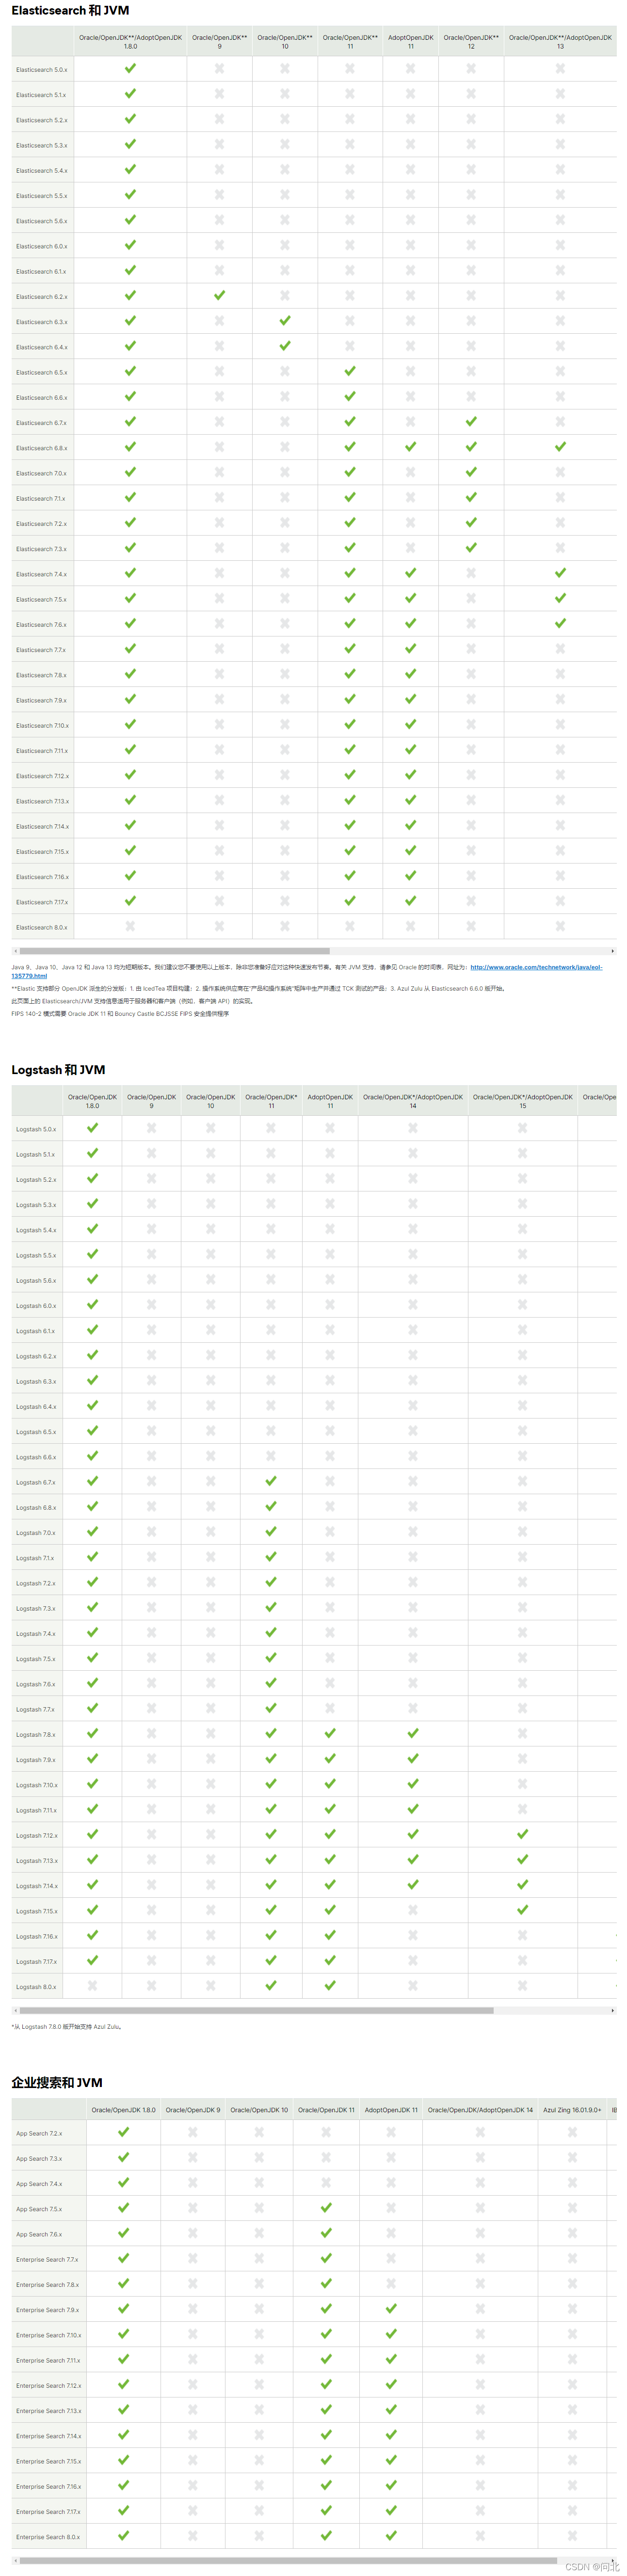The height and width of the screenshot is (2576, 627).
Task: Click the Logstash 7.8.0 Azul Zulu footnote
Action: 66,2027
